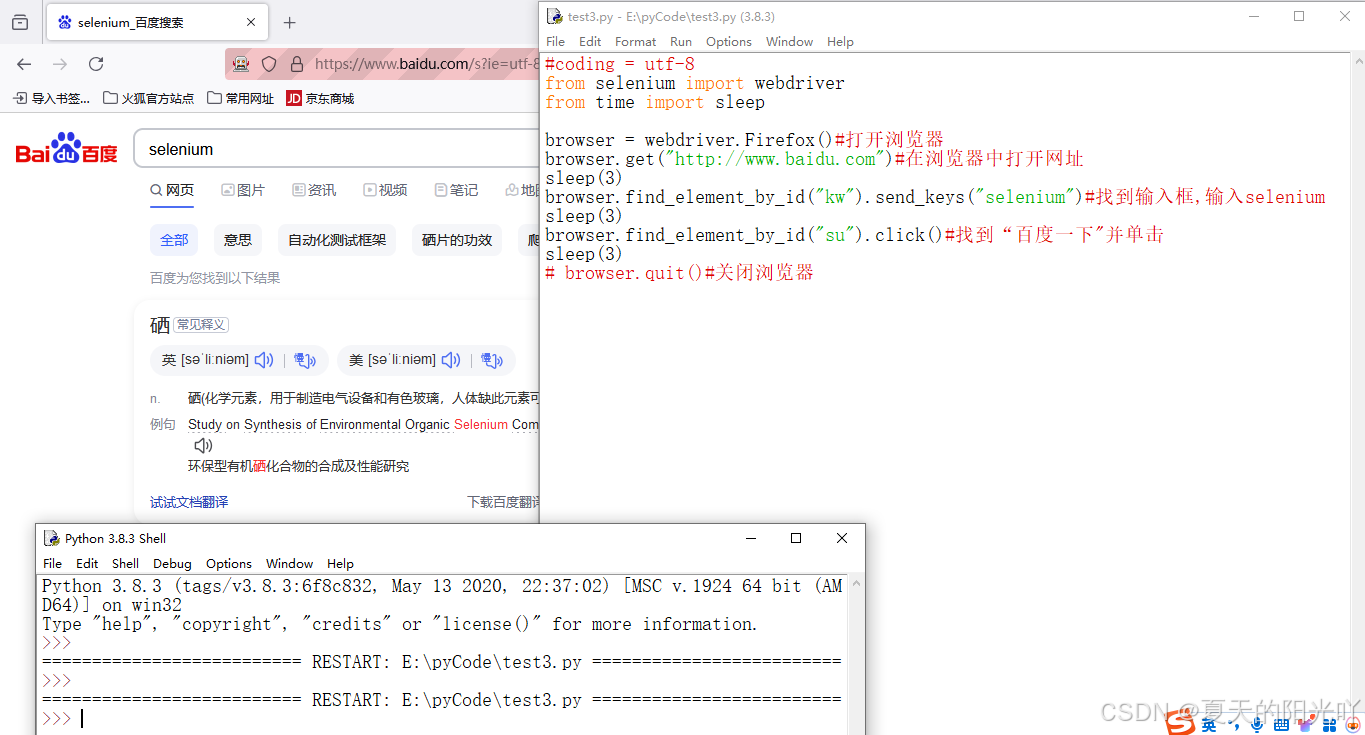This screenshot has height=735, width=1365.
Task: Open File menu in Python Shell
Action: coord(52,564)
